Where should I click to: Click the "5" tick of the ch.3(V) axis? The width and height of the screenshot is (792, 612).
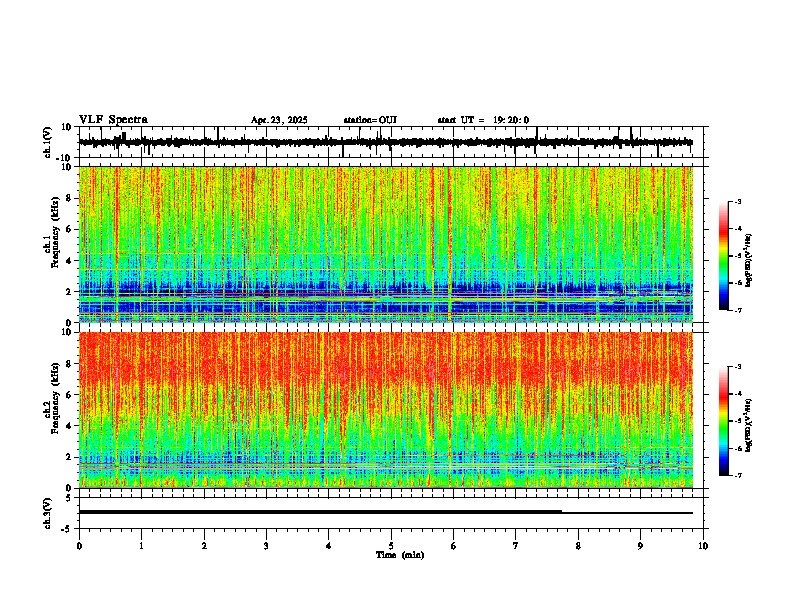[70, 498]
